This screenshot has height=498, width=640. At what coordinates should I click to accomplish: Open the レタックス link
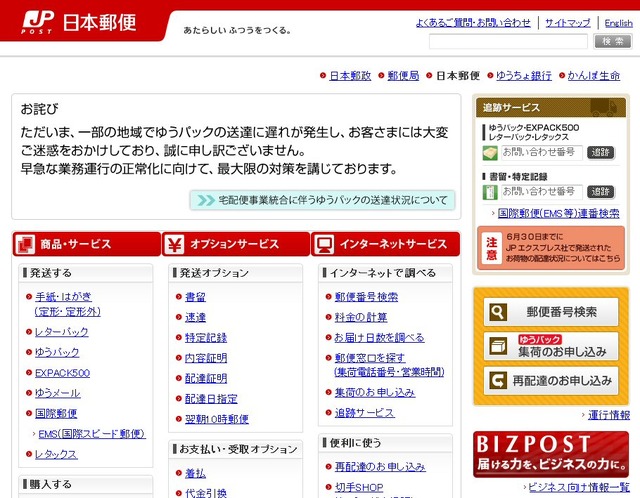(56, 454)
